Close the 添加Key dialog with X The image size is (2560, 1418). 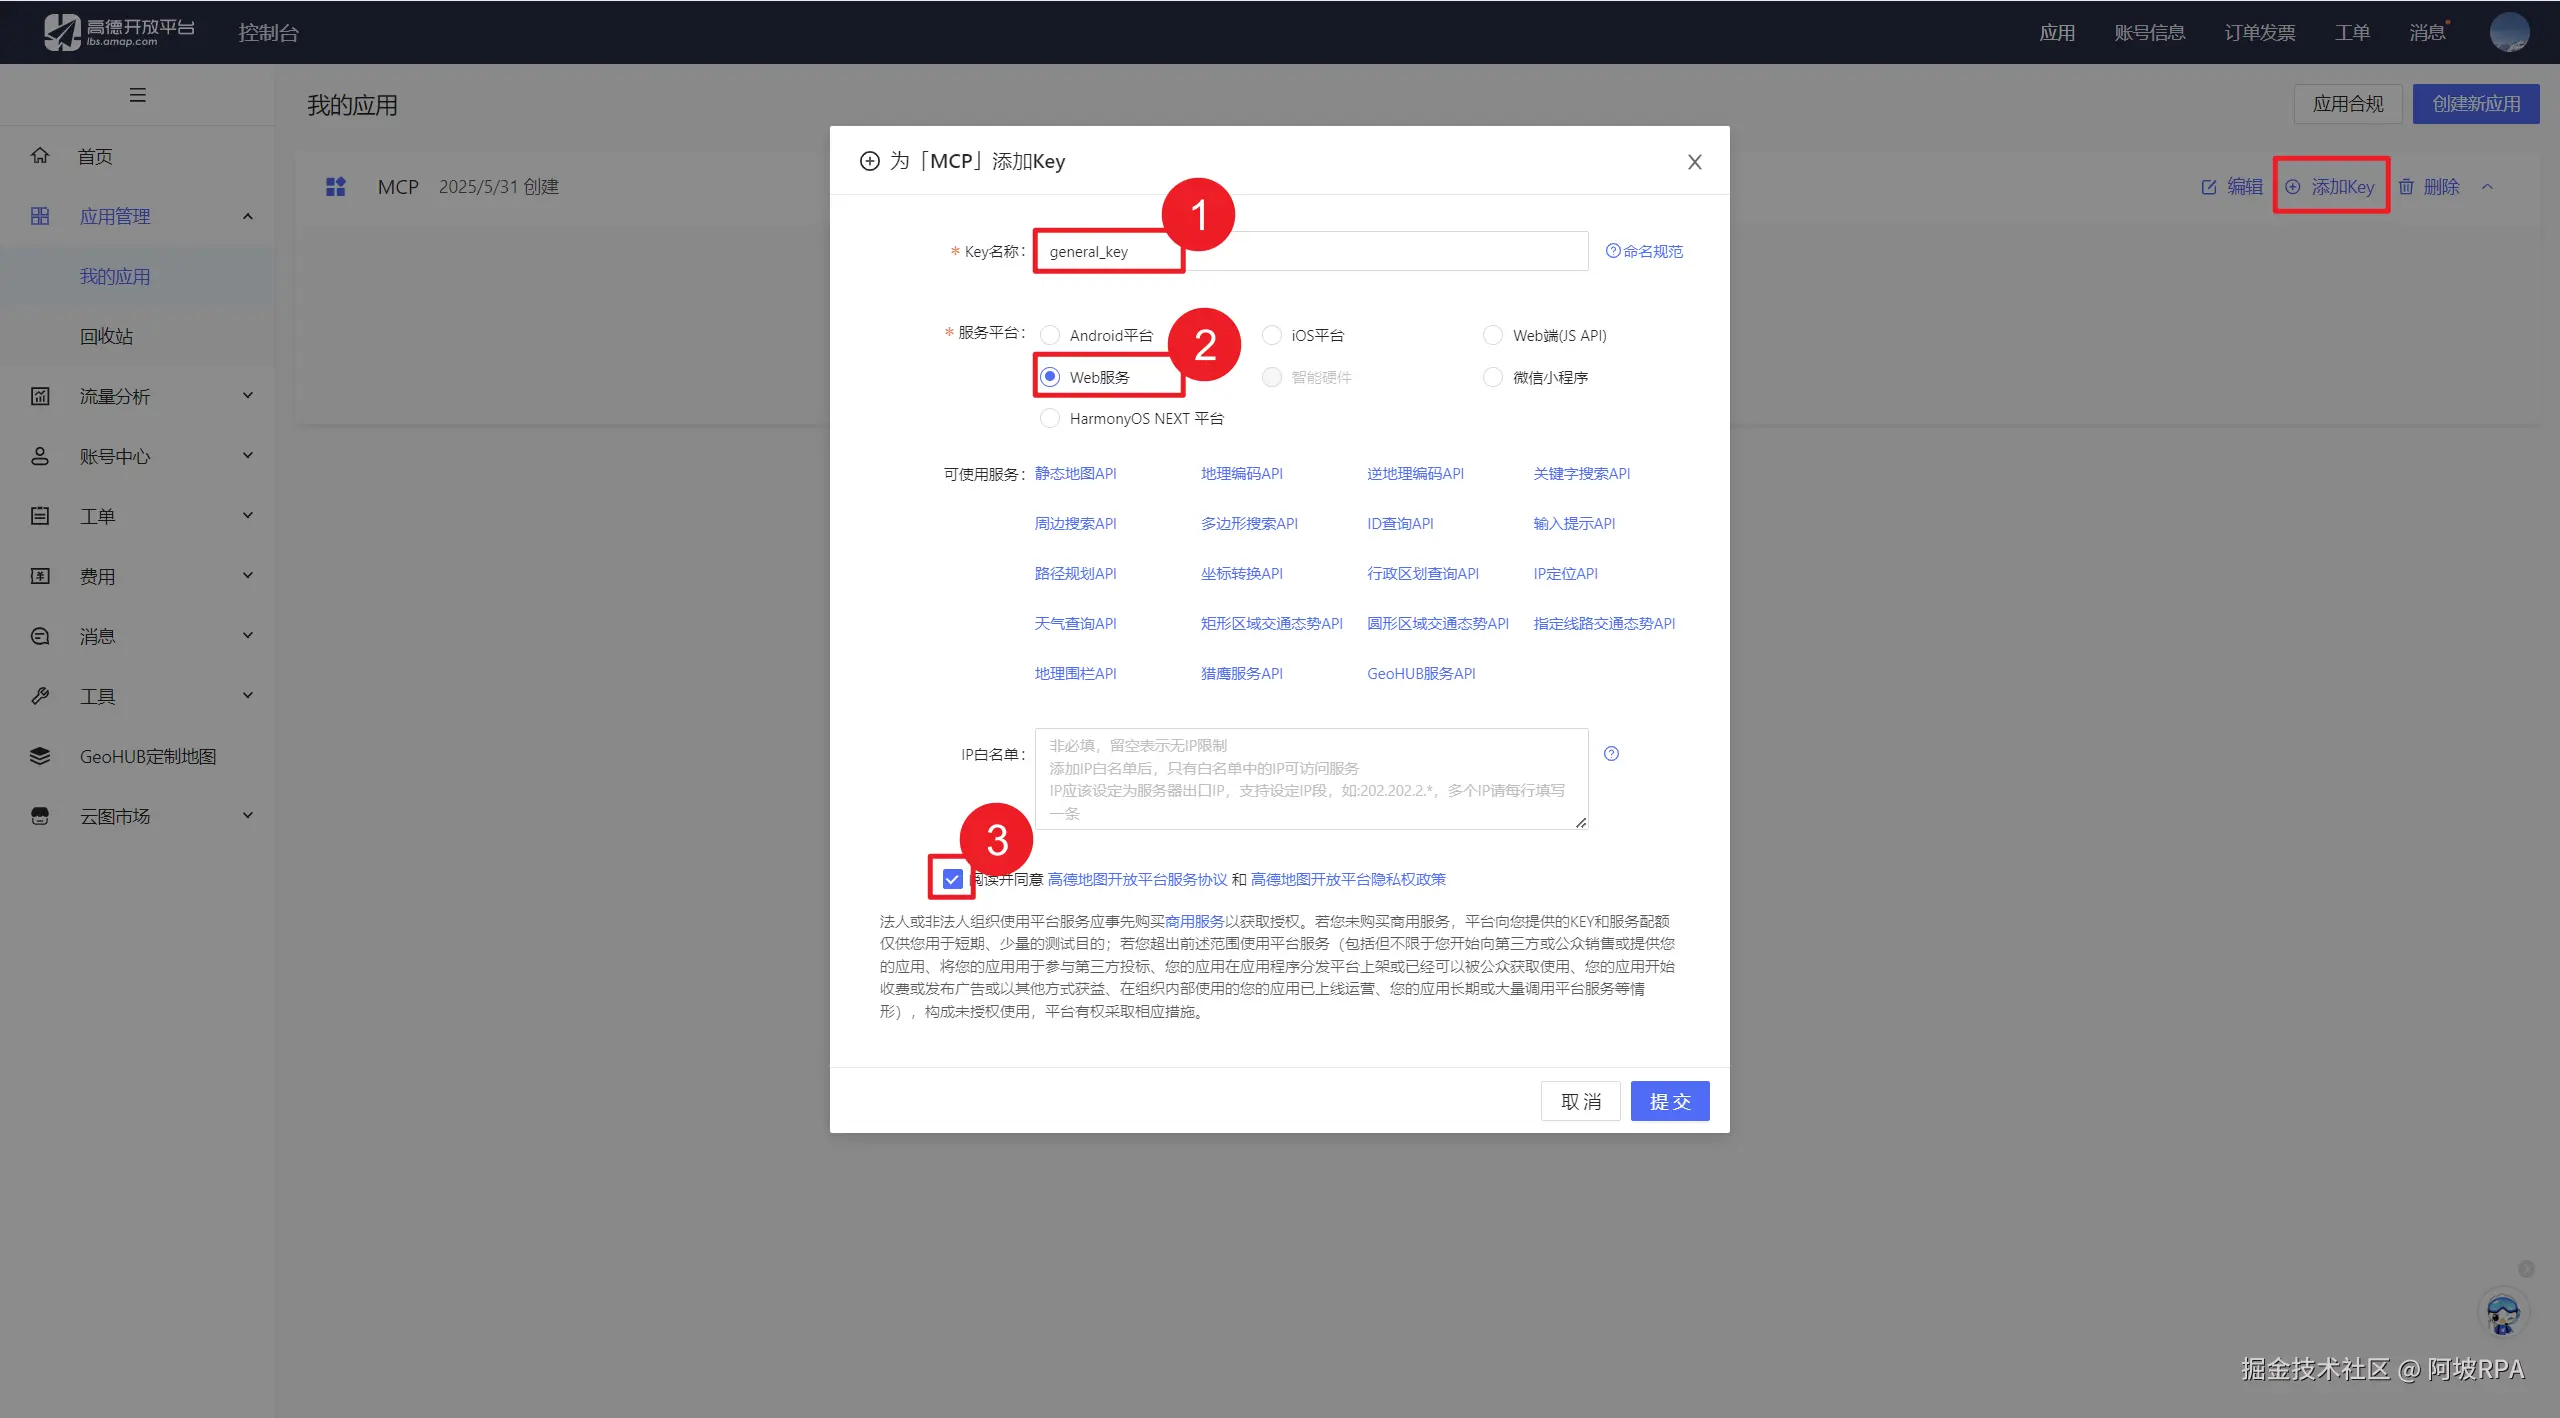point(1694,162)
